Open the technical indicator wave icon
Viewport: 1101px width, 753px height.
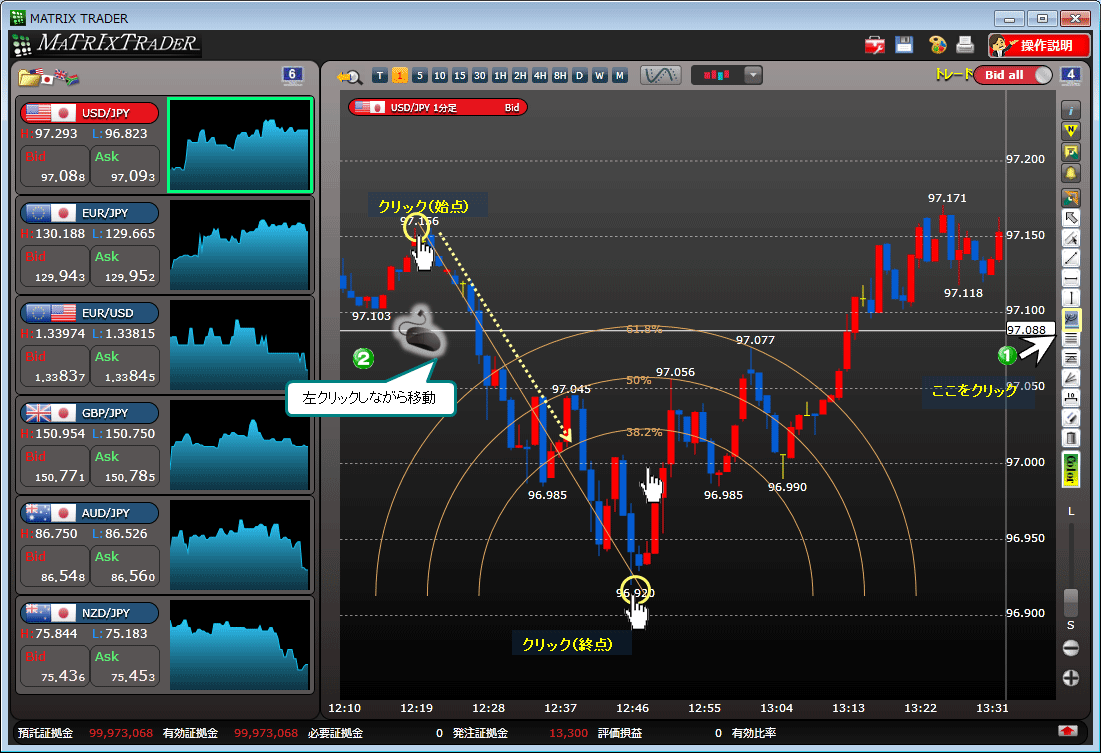point(660,75)
